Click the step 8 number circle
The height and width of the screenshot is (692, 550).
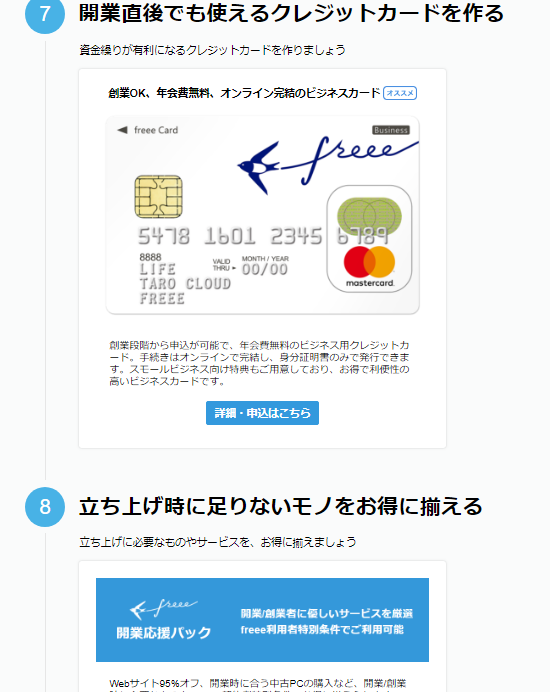(x=45, y=507)
